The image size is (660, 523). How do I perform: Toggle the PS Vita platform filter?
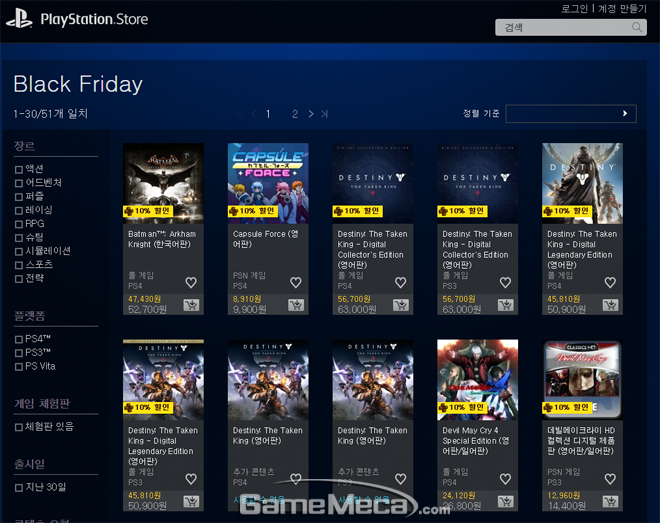[x=19, y=366]
